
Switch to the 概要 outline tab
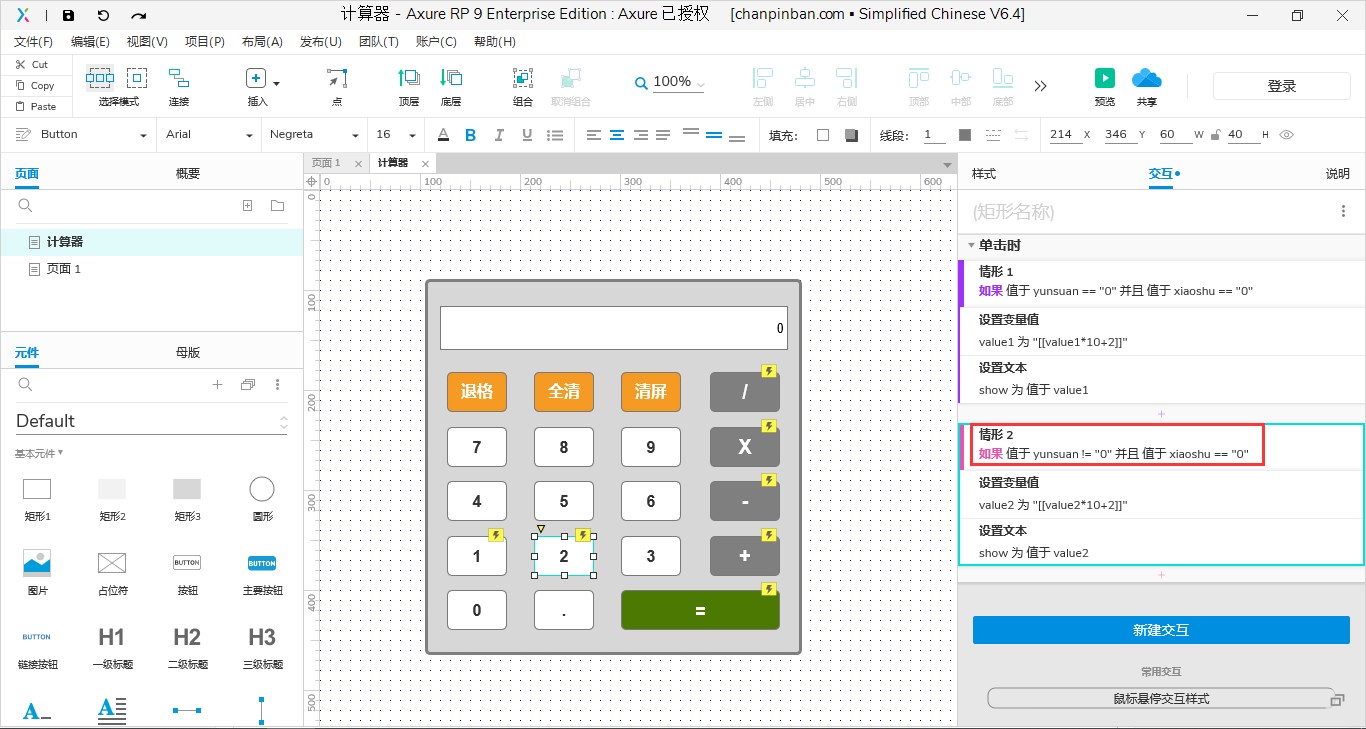pyautogui.click(x=188, y=174)
